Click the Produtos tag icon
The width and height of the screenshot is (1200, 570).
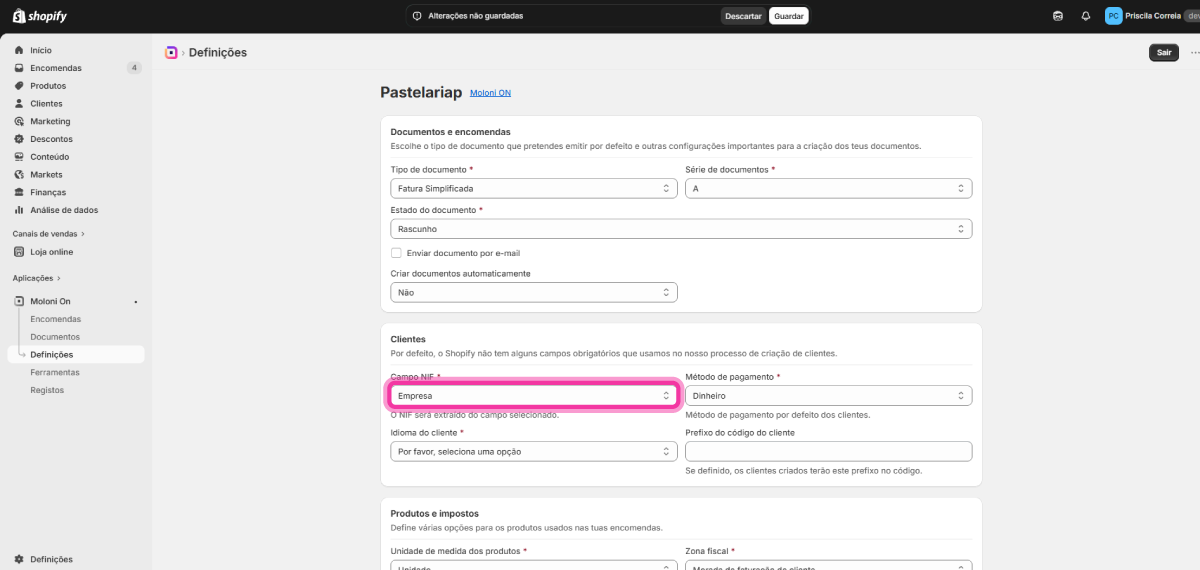point(19,86)
